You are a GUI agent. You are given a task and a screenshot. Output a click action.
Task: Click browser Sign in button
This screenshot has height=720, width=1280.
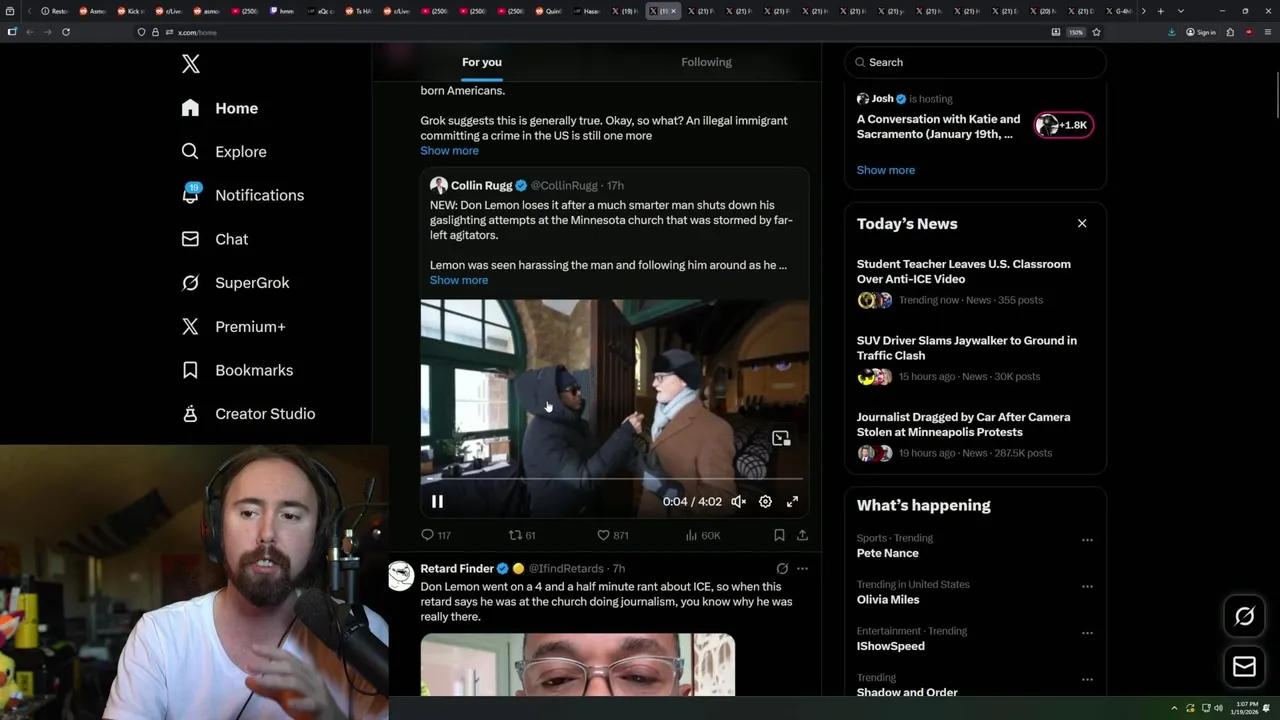coord(1201,32)
